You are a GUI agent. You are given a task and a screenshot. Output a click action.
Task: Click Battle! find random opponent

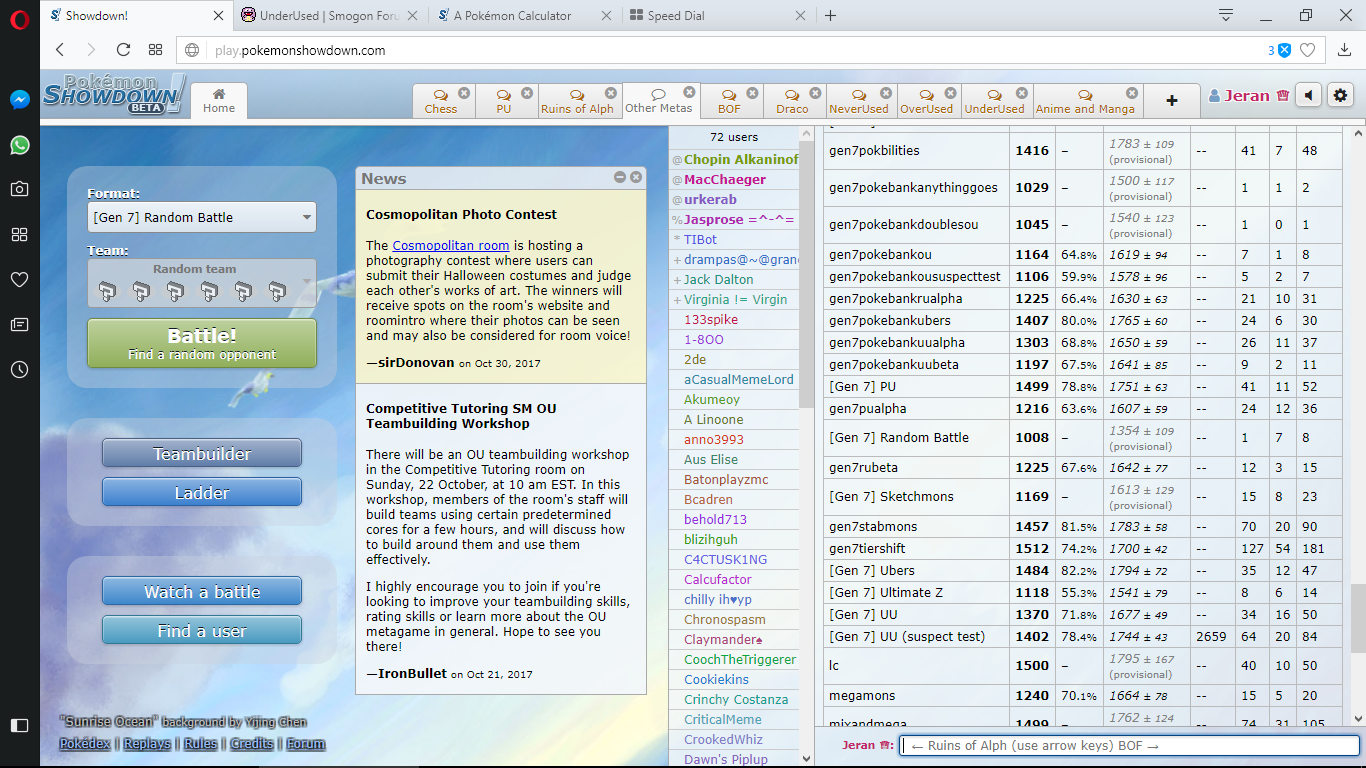(202, 343)
